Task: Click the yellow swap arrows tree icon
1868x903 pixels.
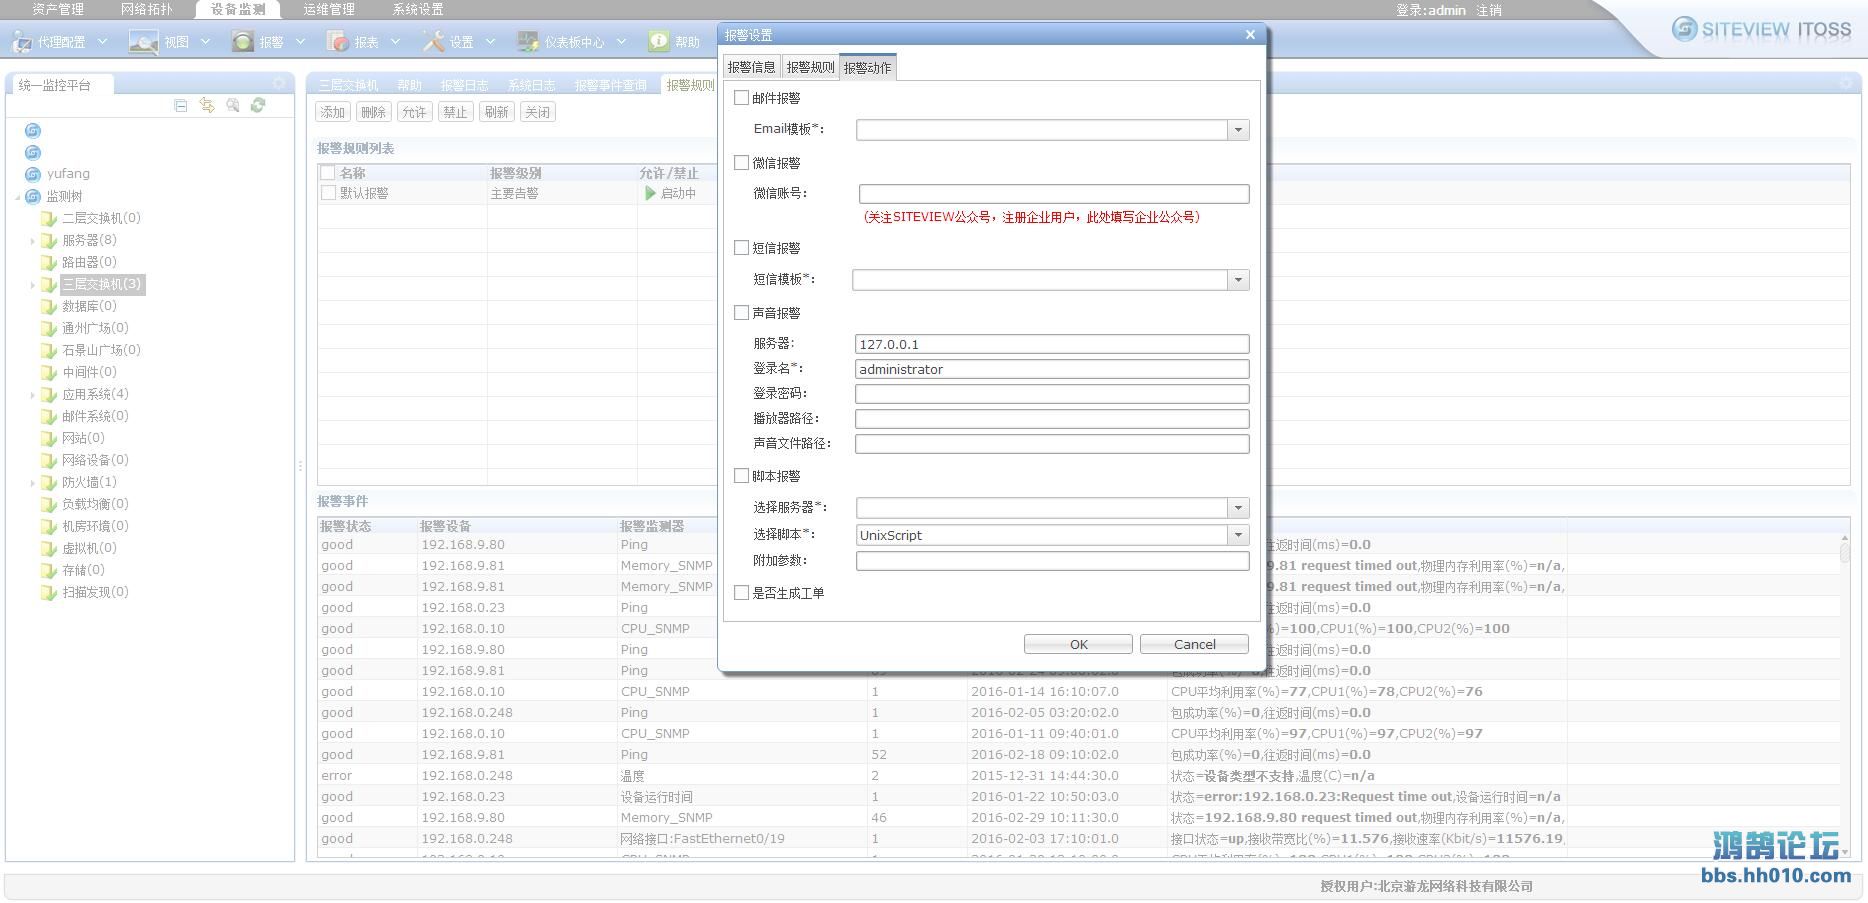Action: point(207,105)
